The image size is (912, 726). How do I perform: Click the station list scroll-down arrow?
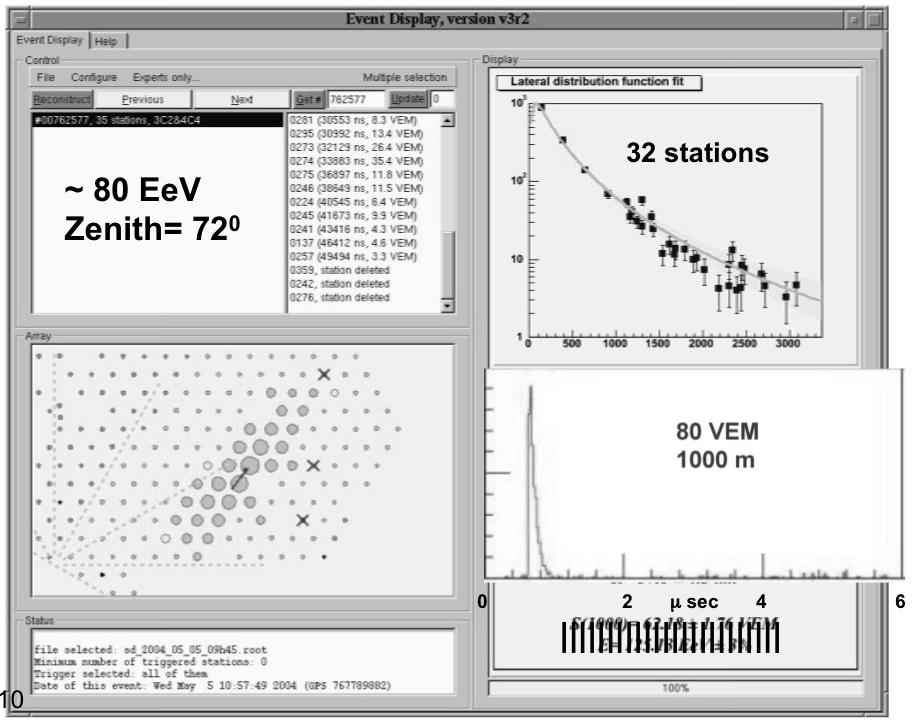pos(447,306)
